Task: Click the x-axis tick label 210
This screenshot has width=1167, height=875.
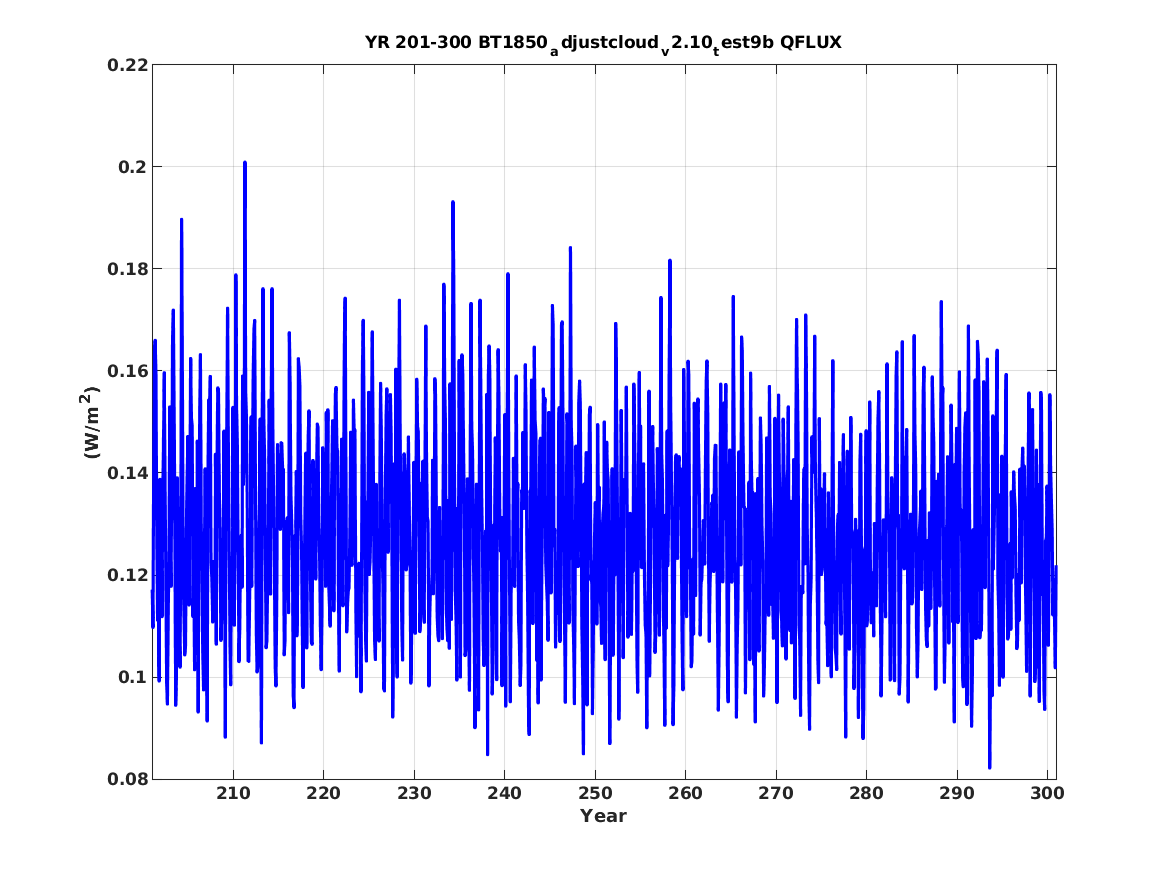Action: pyautogui.click(x=233, y=794)
